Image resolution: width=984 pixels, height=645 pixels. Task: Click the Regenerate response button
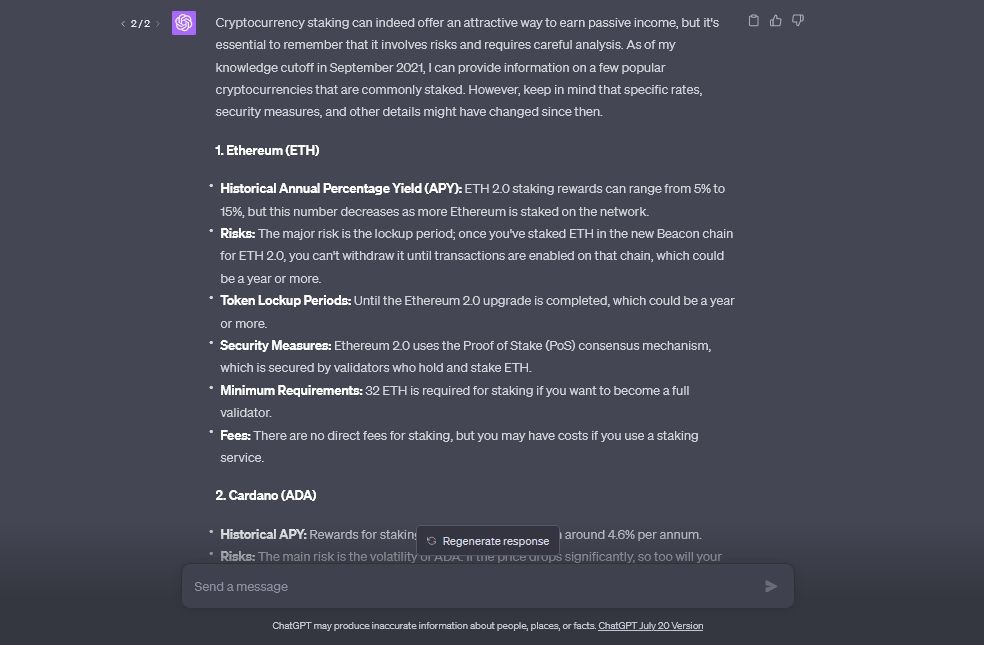[x=488, y=540]
